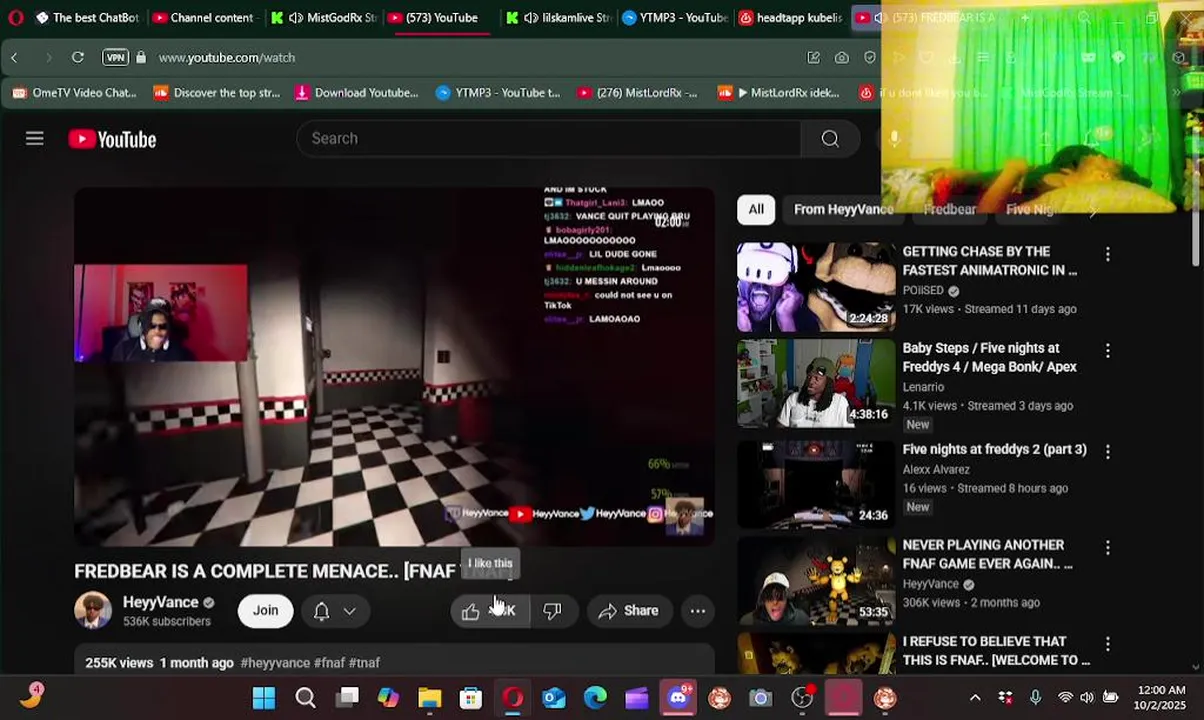This screenshot has height=720, width=1204.
Task: Open Microsoft Edge from taskbar
Action: click(x=595, y=698)
